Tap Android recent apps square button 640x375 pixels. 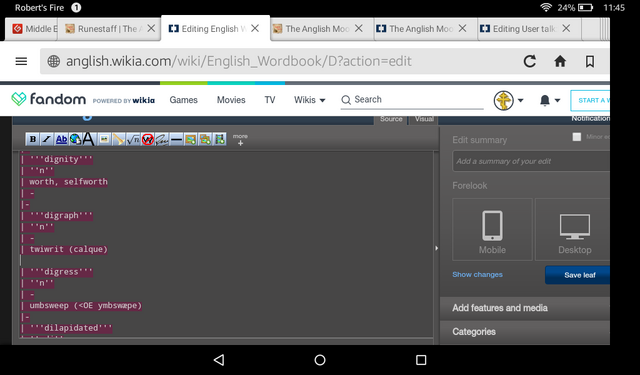click(421, 360)
